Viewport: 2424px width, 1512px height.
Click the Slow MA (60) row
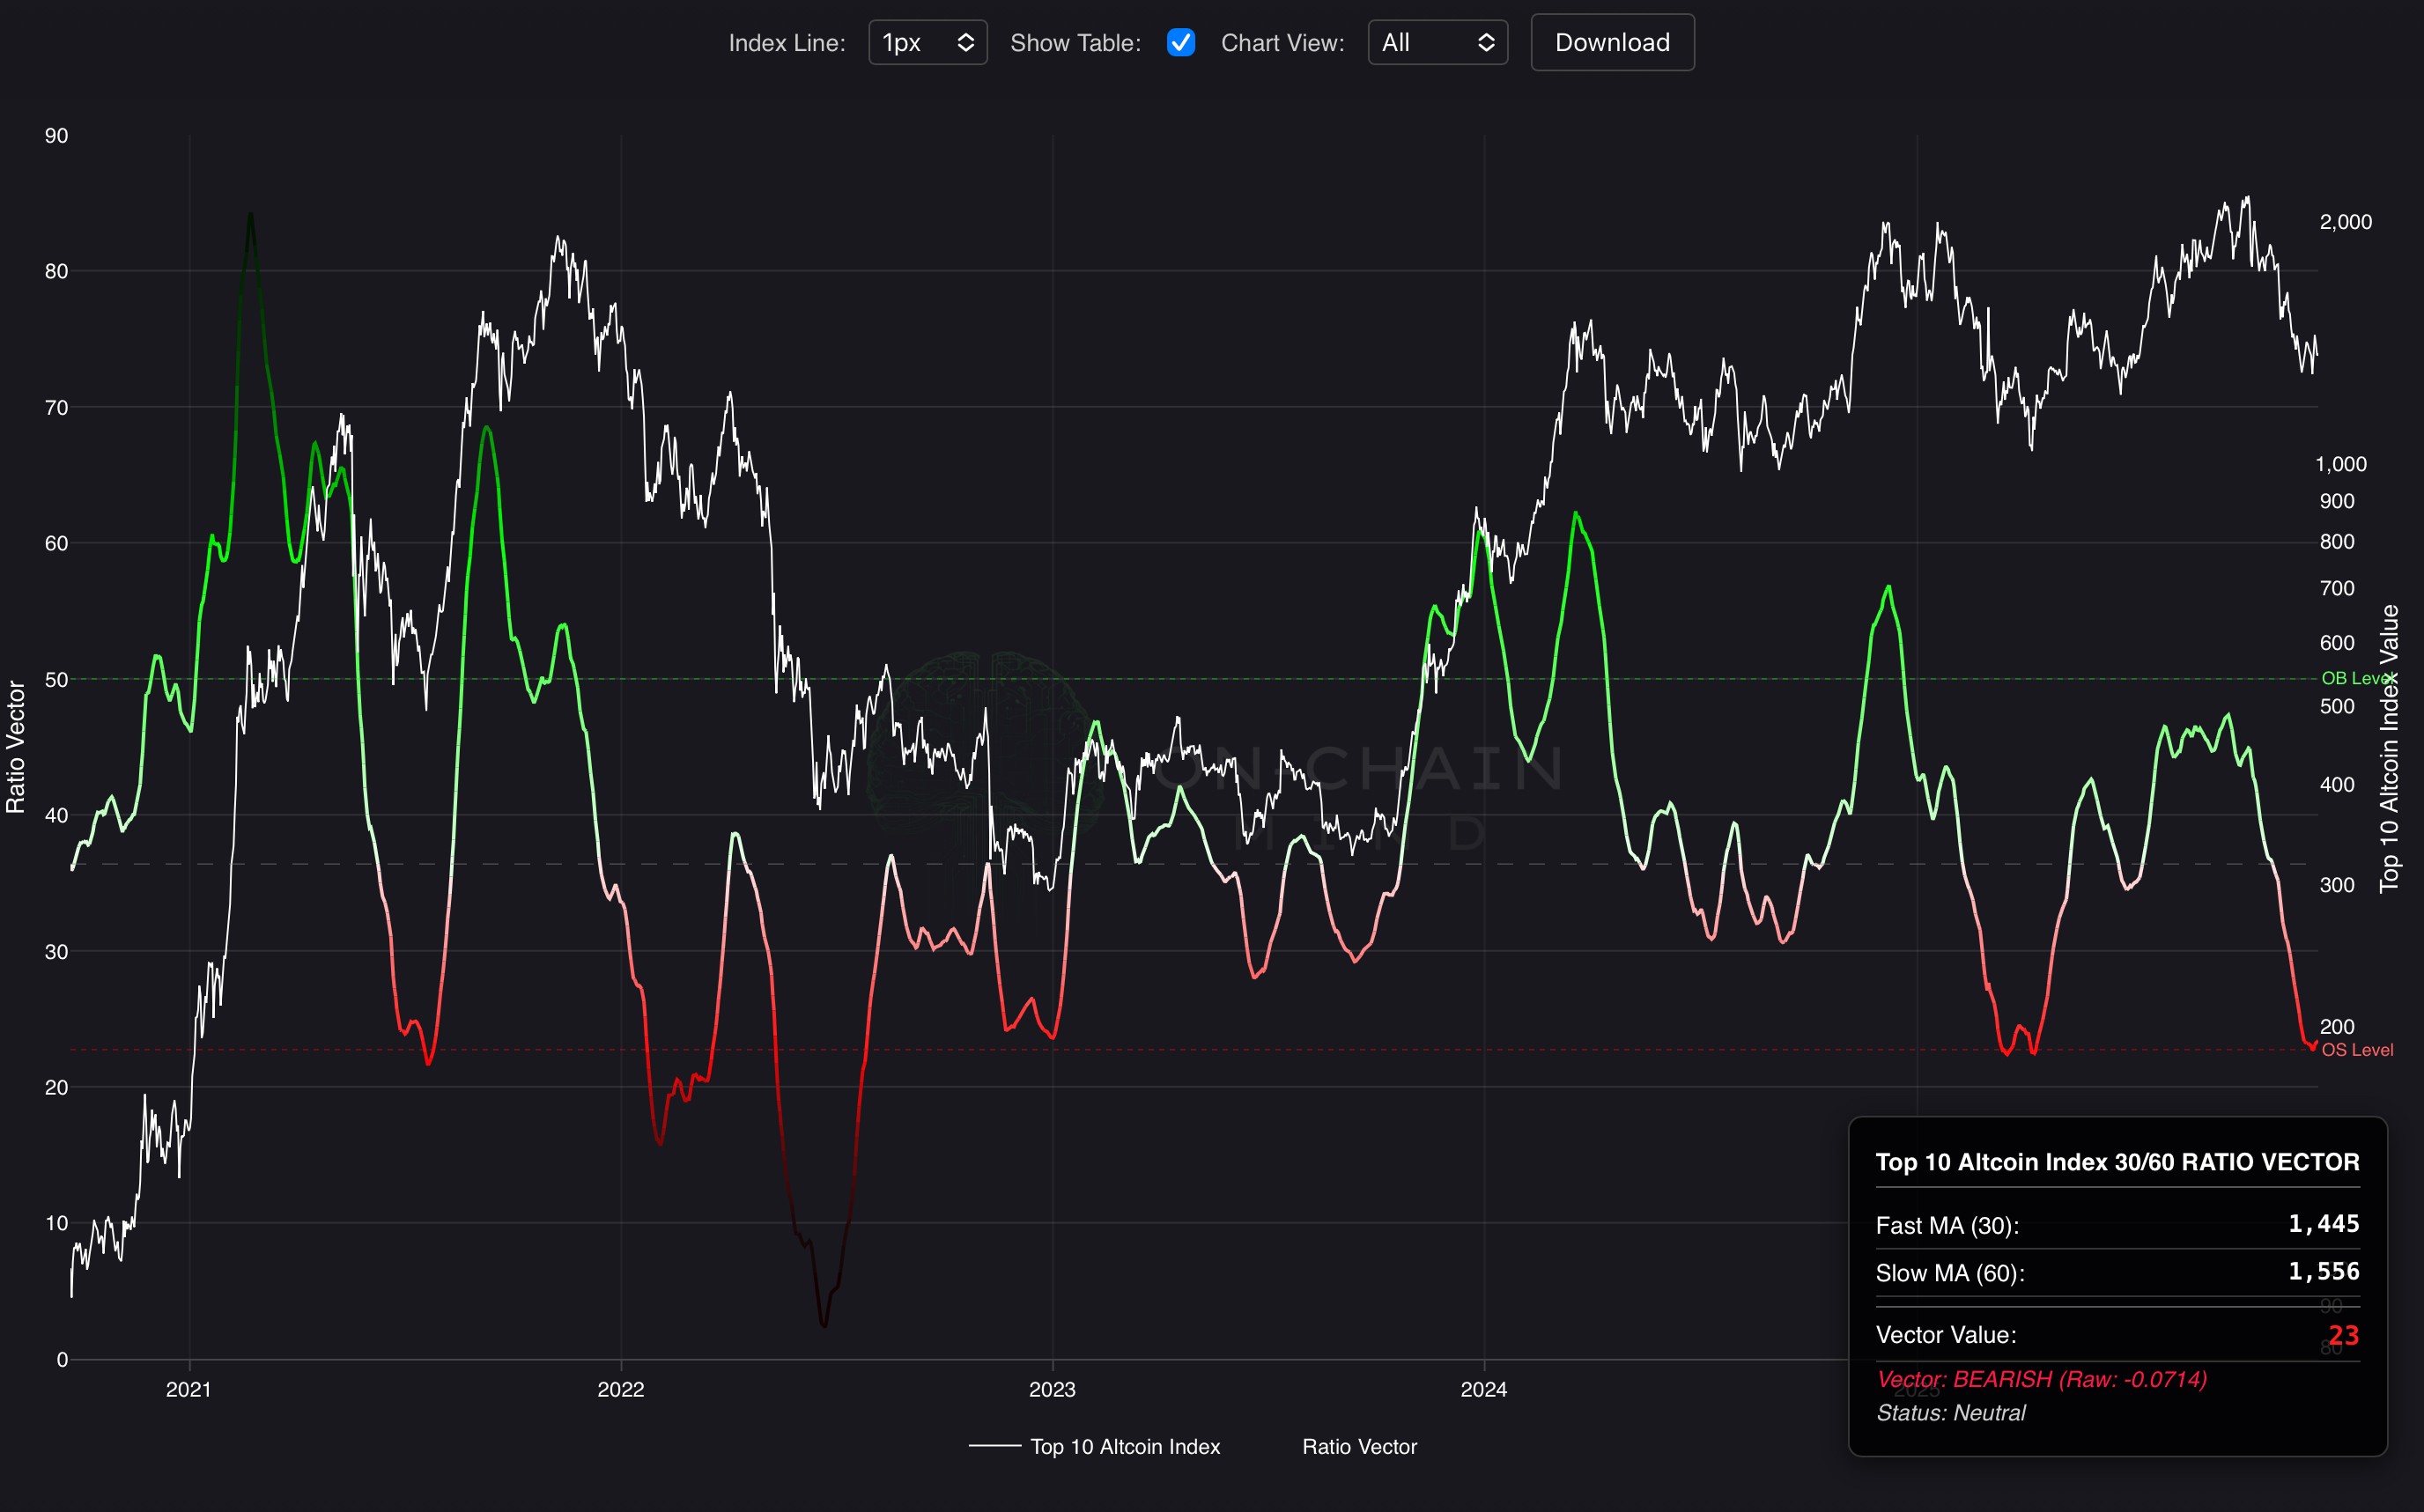[x=2116, y=1272]
